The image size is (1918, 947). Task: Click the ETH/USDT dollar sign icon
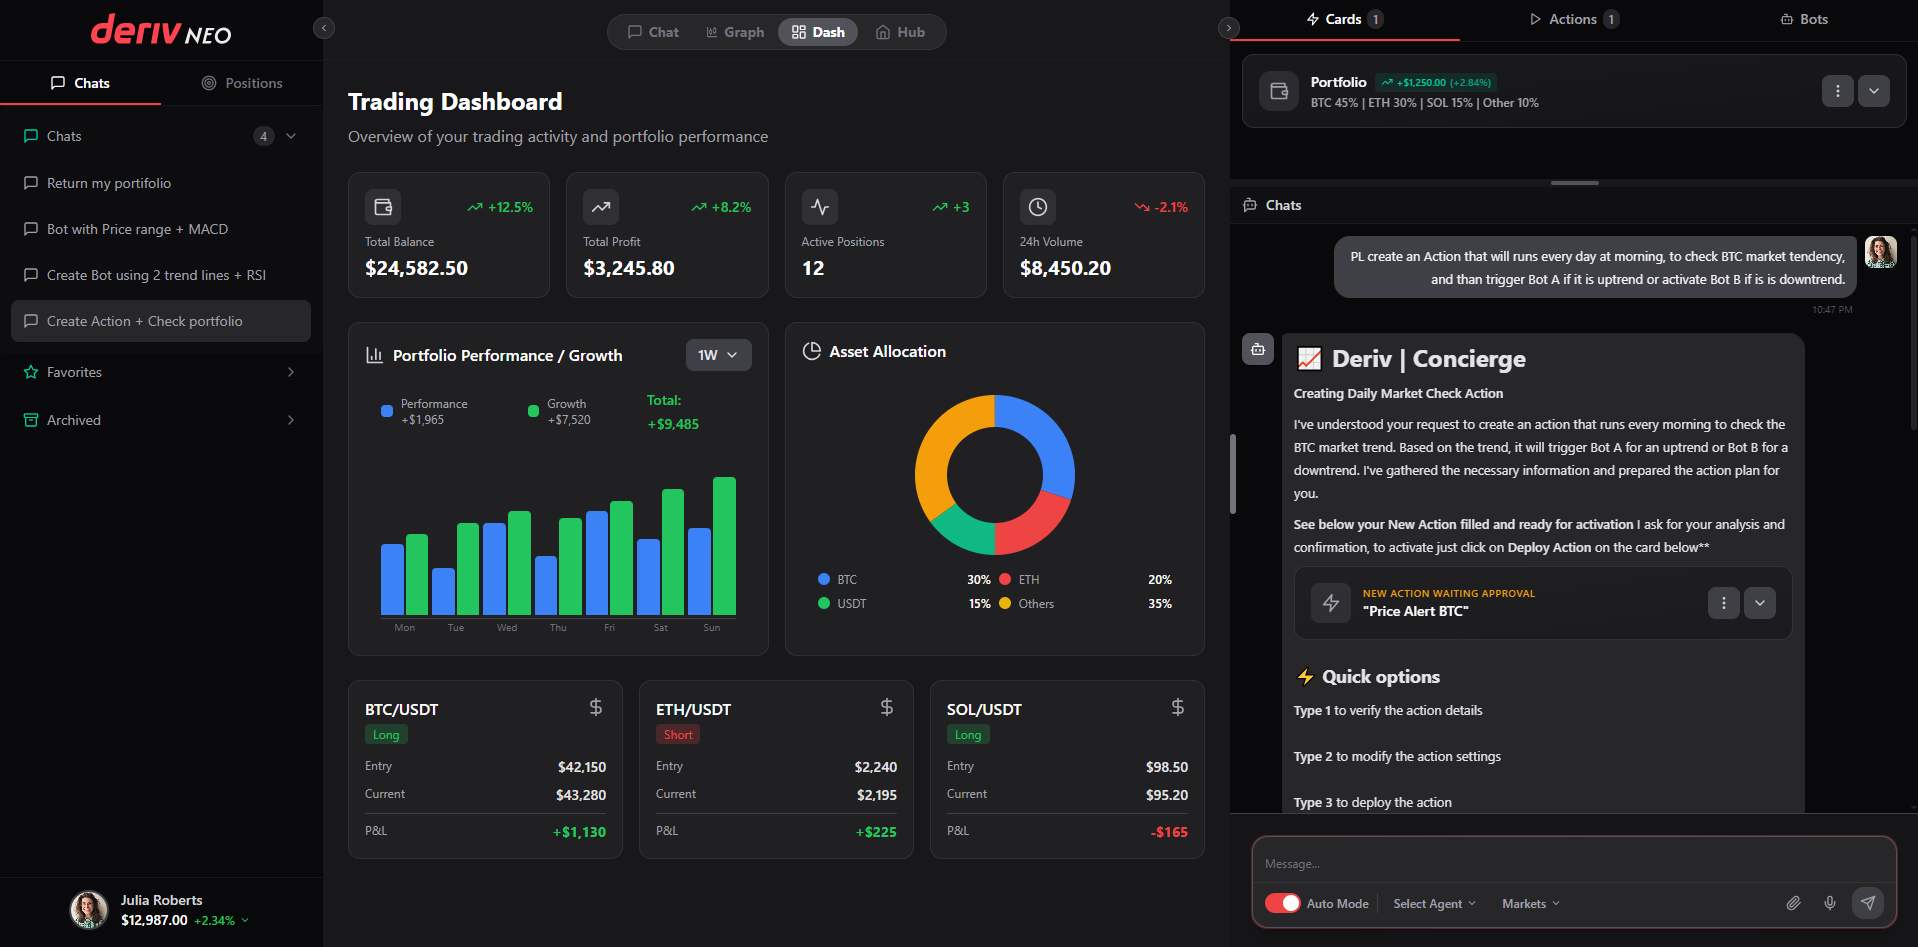tap(887, 707)
